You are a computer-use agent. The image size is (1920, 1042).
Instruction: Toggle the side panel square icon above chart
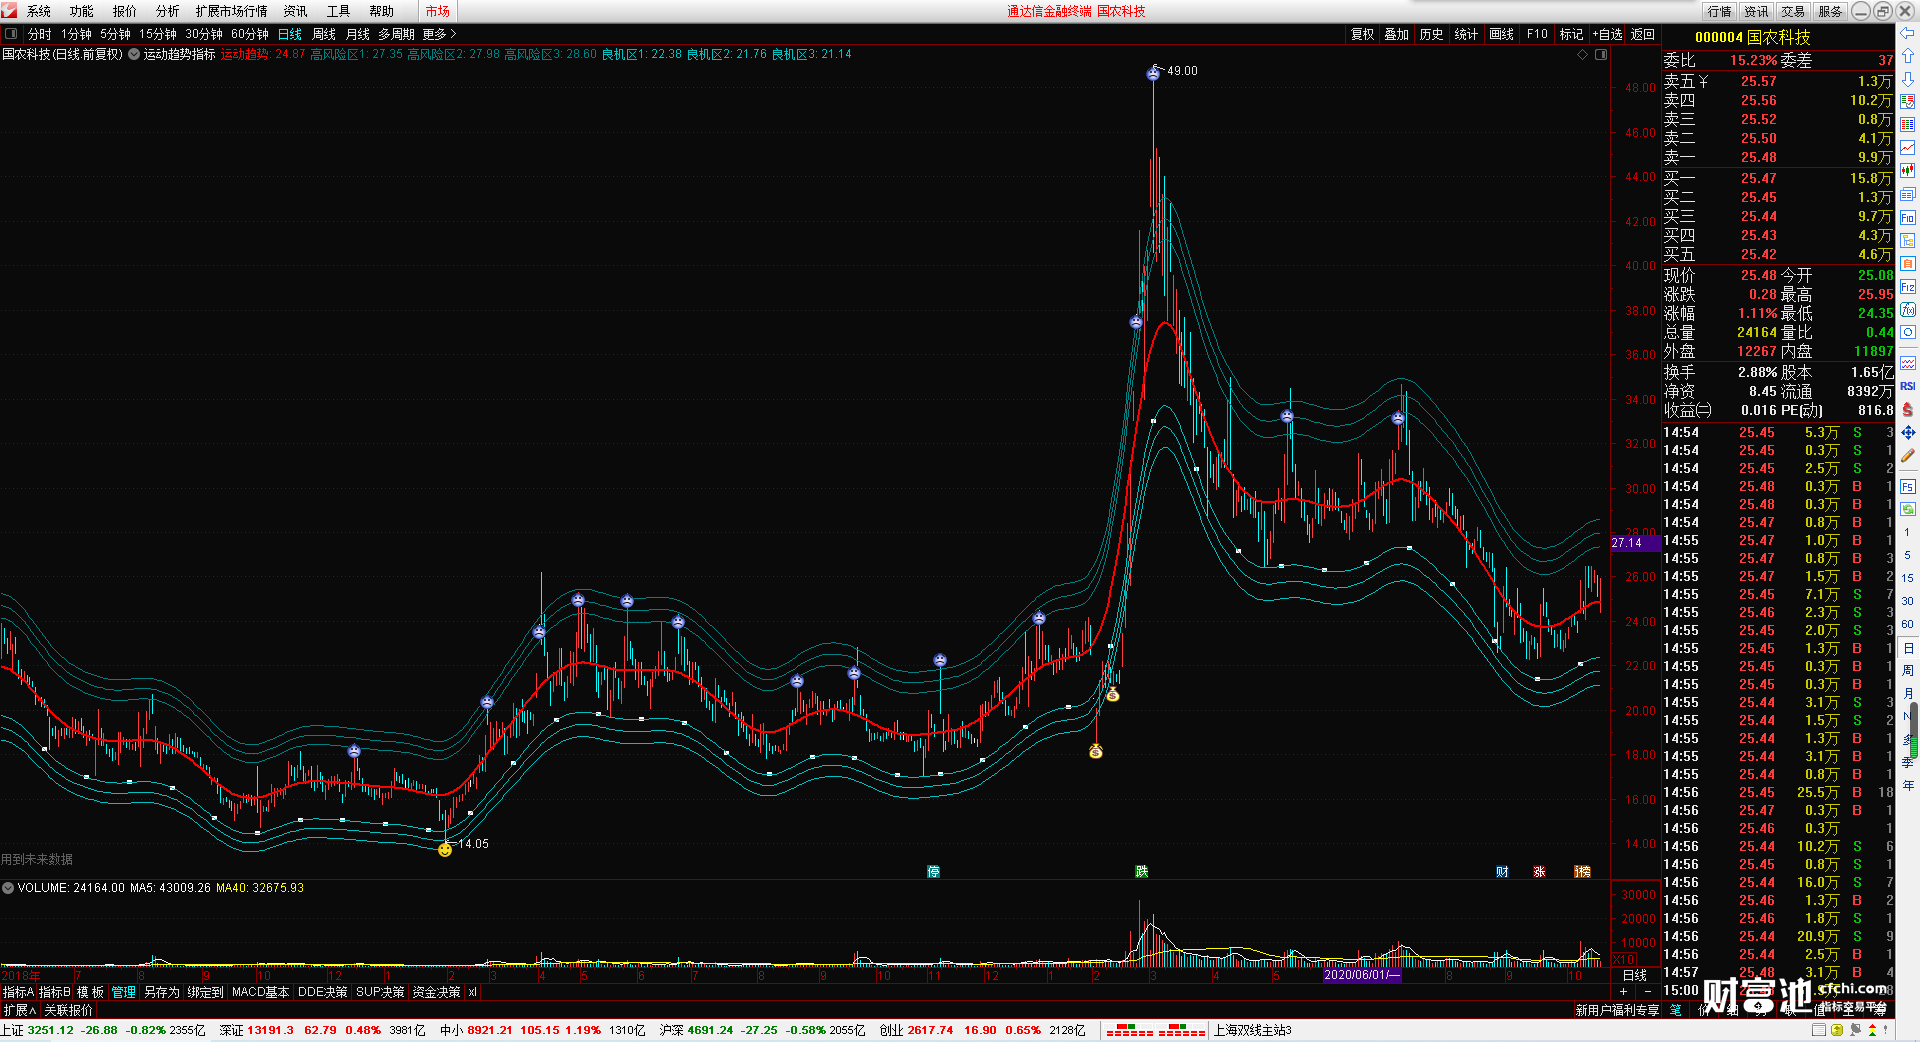(x=1601, y=55)
